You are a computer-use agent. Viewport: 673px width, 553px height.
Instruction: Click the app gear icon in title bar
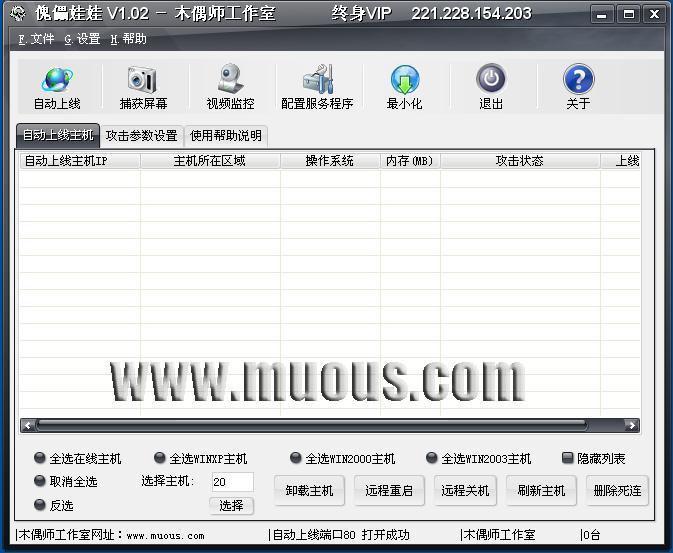coord(18,14)
